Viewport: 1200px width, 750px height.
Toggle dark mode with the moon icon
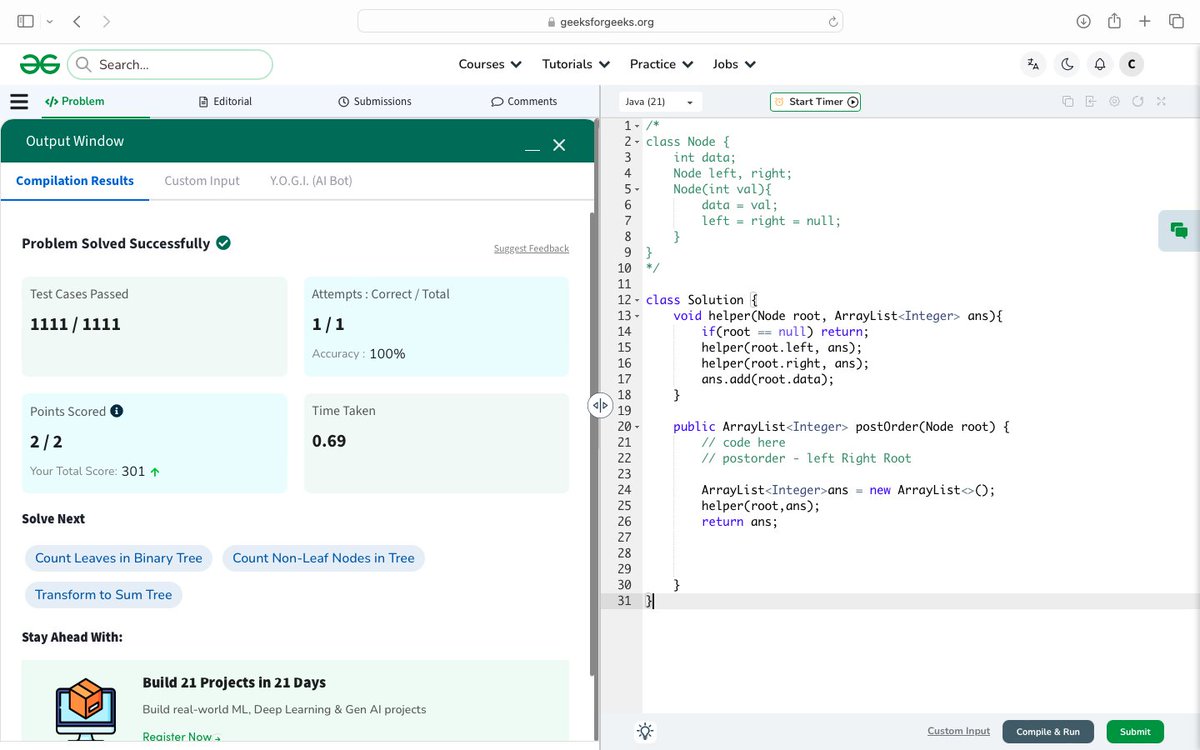[1066, 63]
